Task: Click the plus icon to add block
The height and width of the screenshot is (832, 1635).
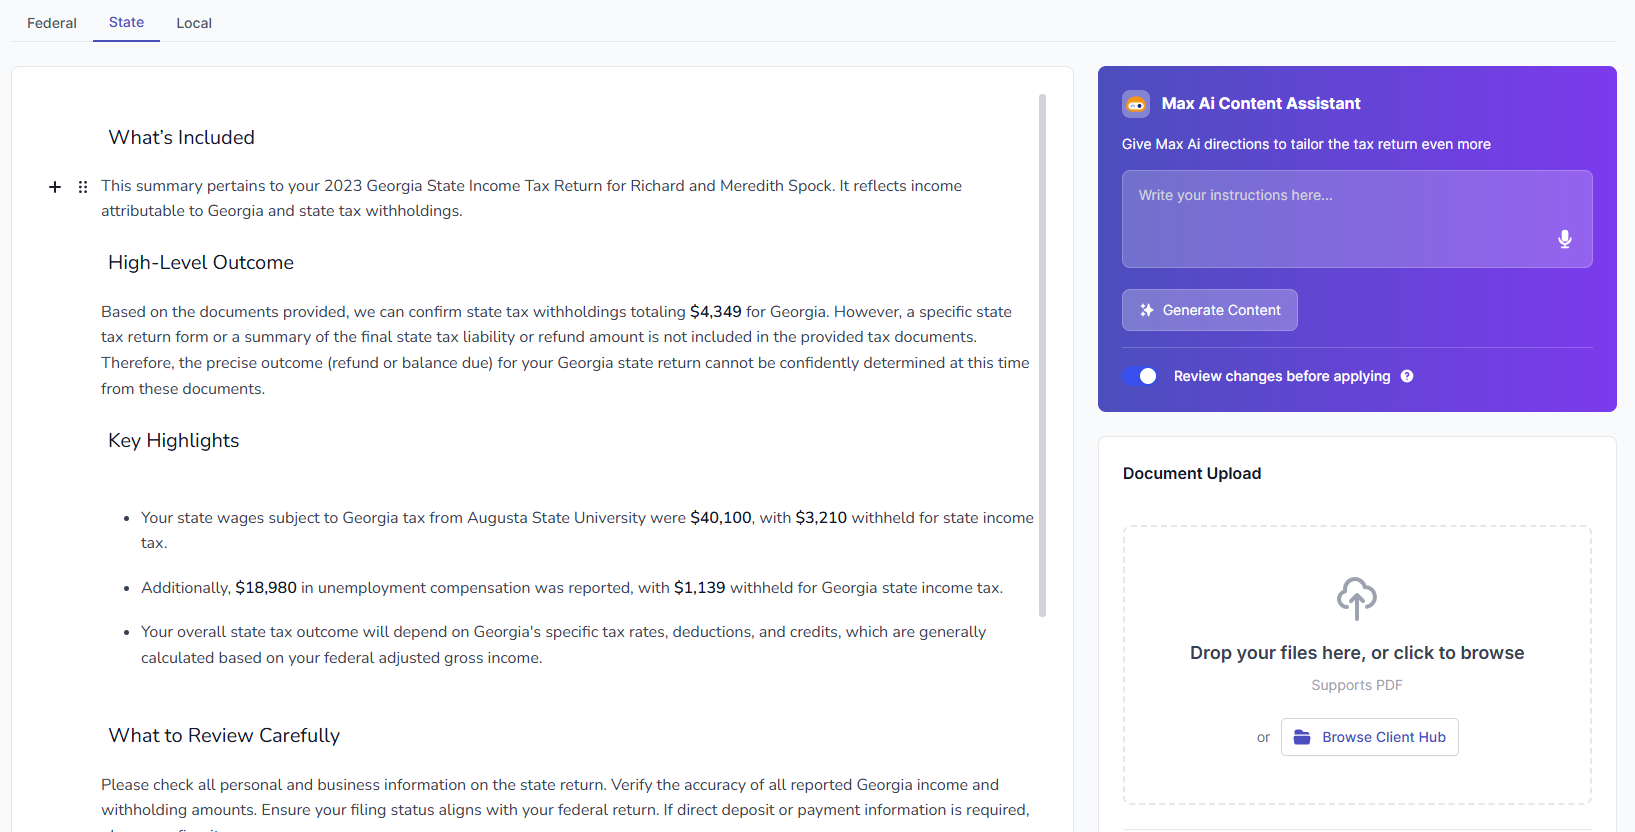Action: pos(55,187)
